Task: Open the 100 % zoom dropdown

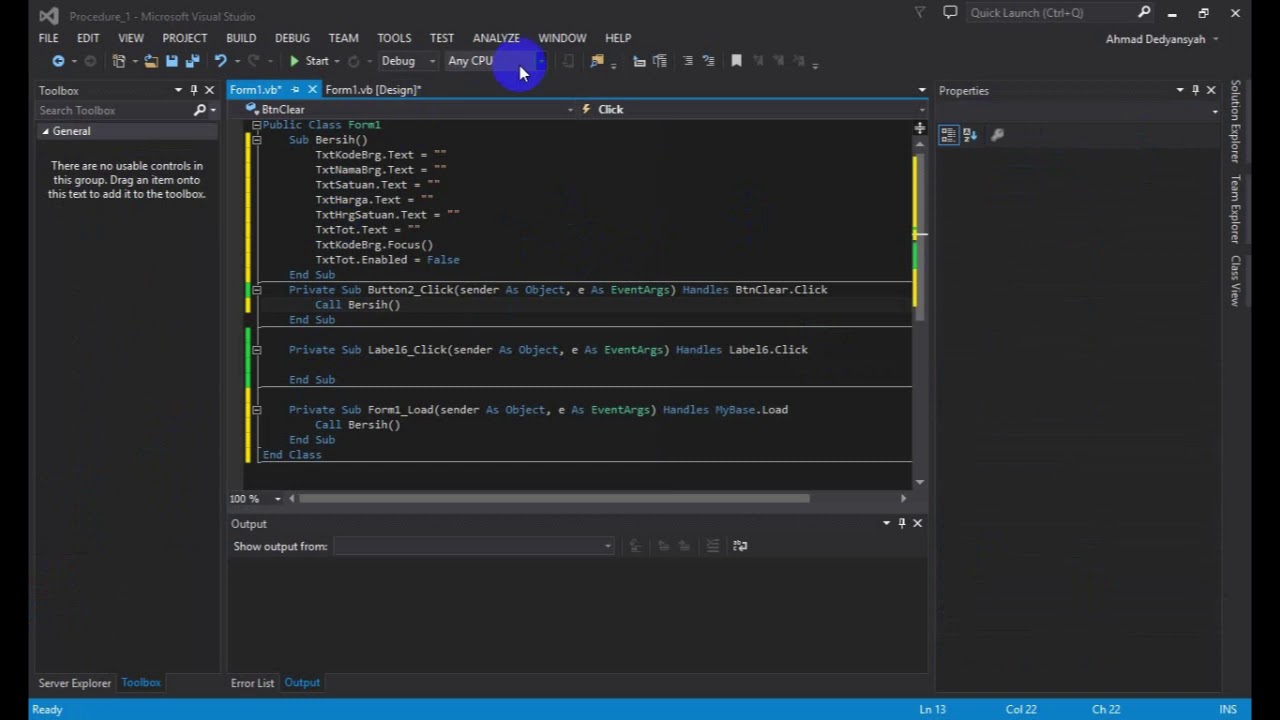Action: (278, 499)
